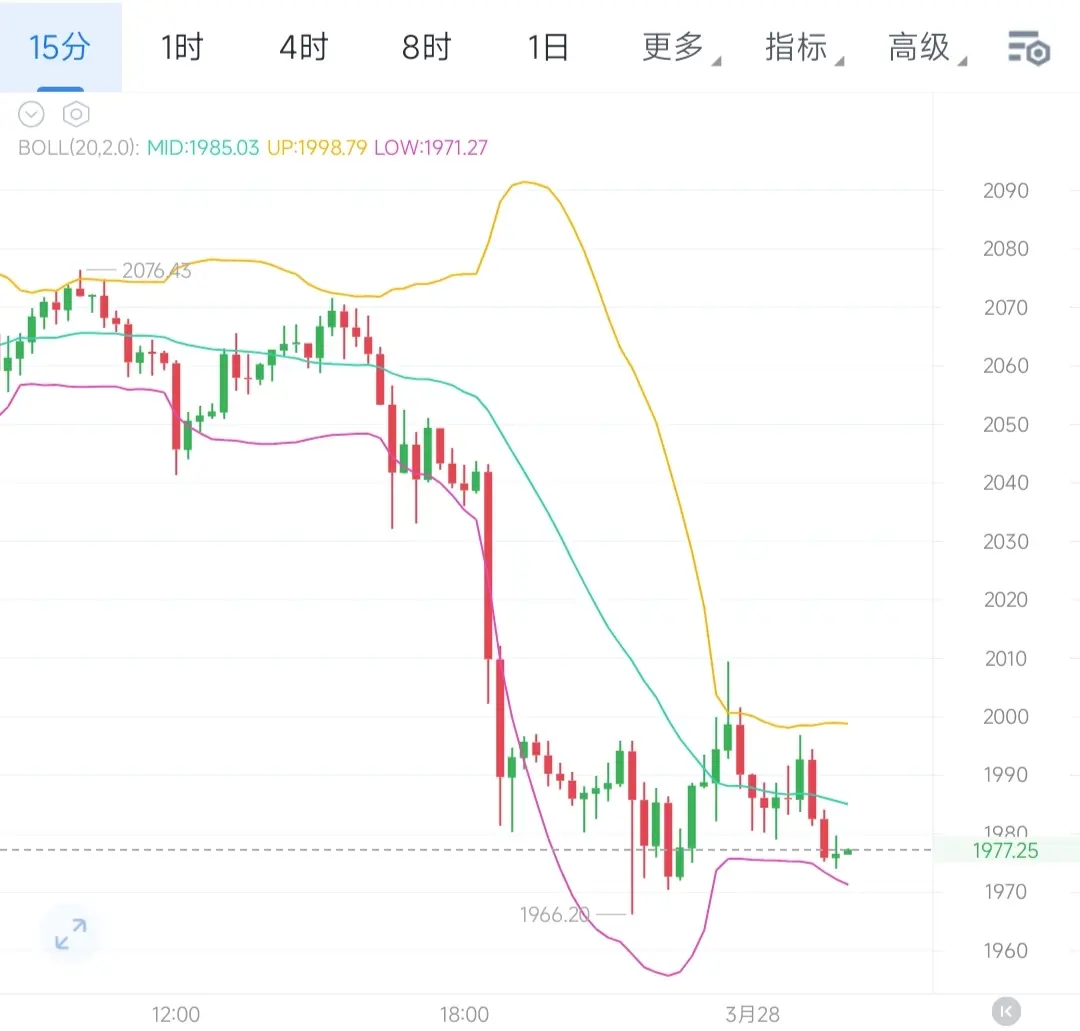Click the 18:00 time axis label
Image resolution: width=1080 pixels, height=1031 pixels.
click(x=464, y=1014)
